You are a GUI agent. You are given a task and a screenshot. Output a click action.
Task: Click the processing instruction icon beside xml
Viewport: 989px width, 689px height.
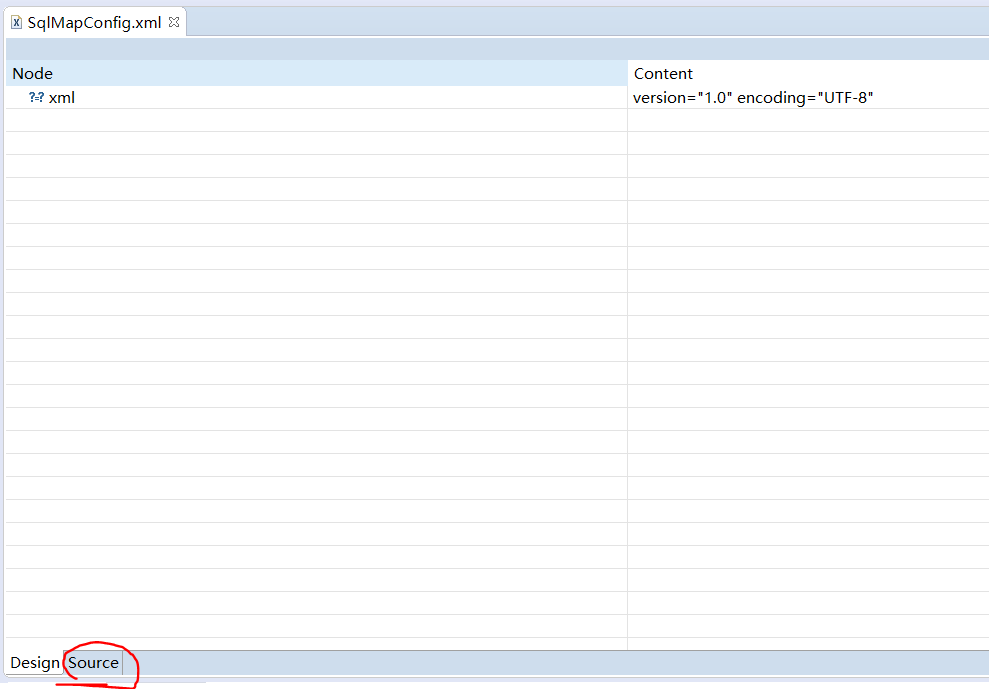coord(37,97)
